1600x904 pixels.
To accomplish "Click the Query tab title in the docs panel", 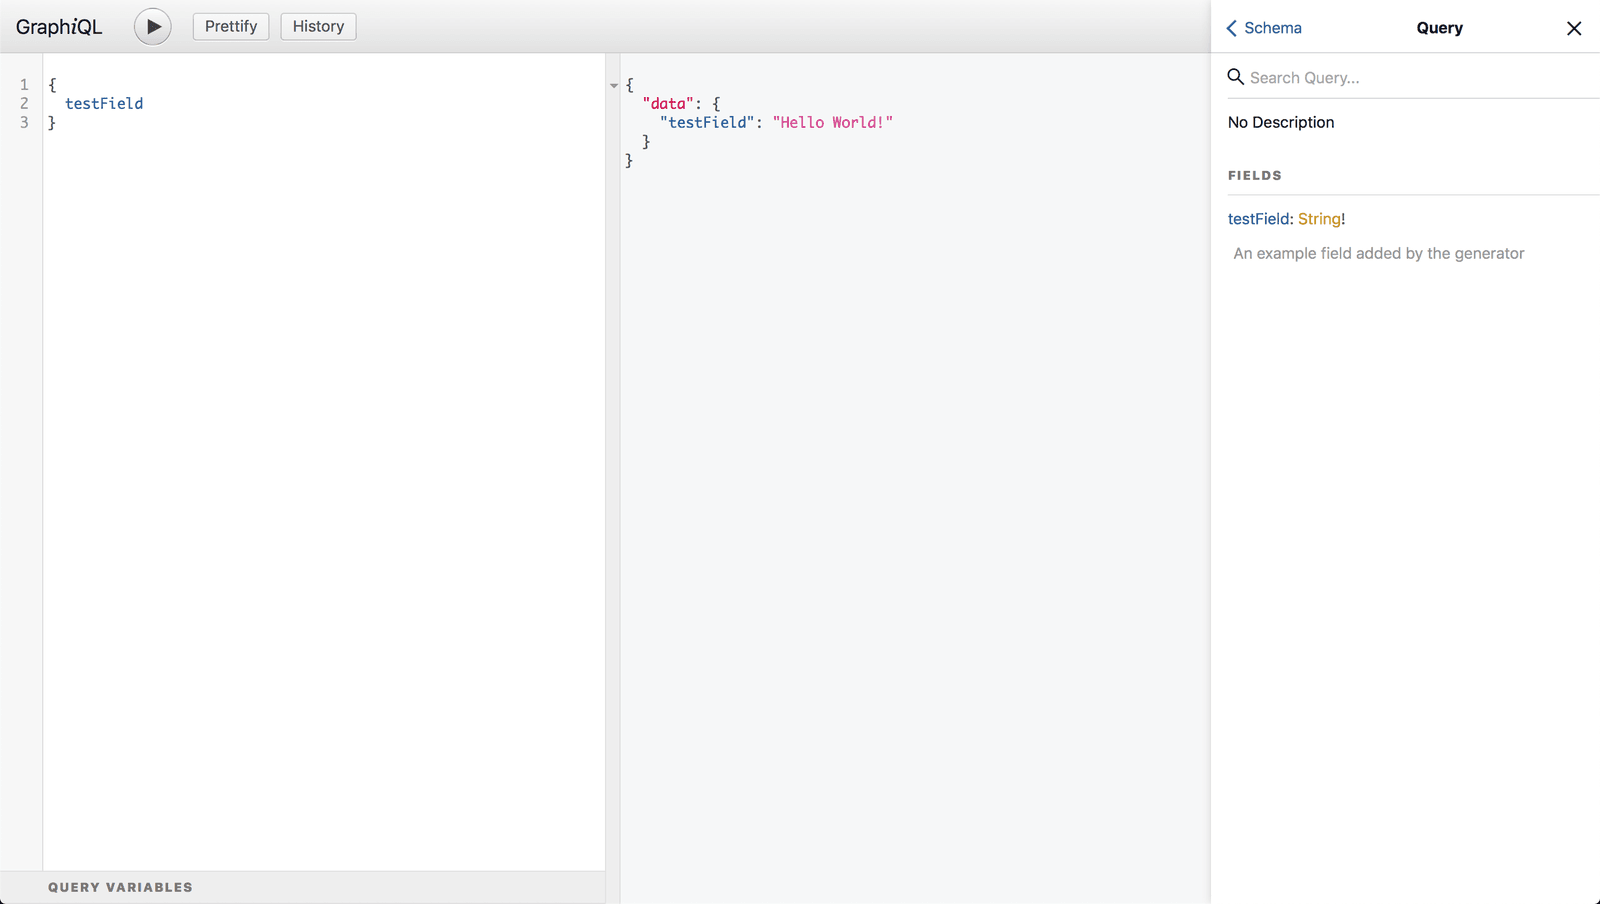I will pyautogui.click(x=1439, y=28).
